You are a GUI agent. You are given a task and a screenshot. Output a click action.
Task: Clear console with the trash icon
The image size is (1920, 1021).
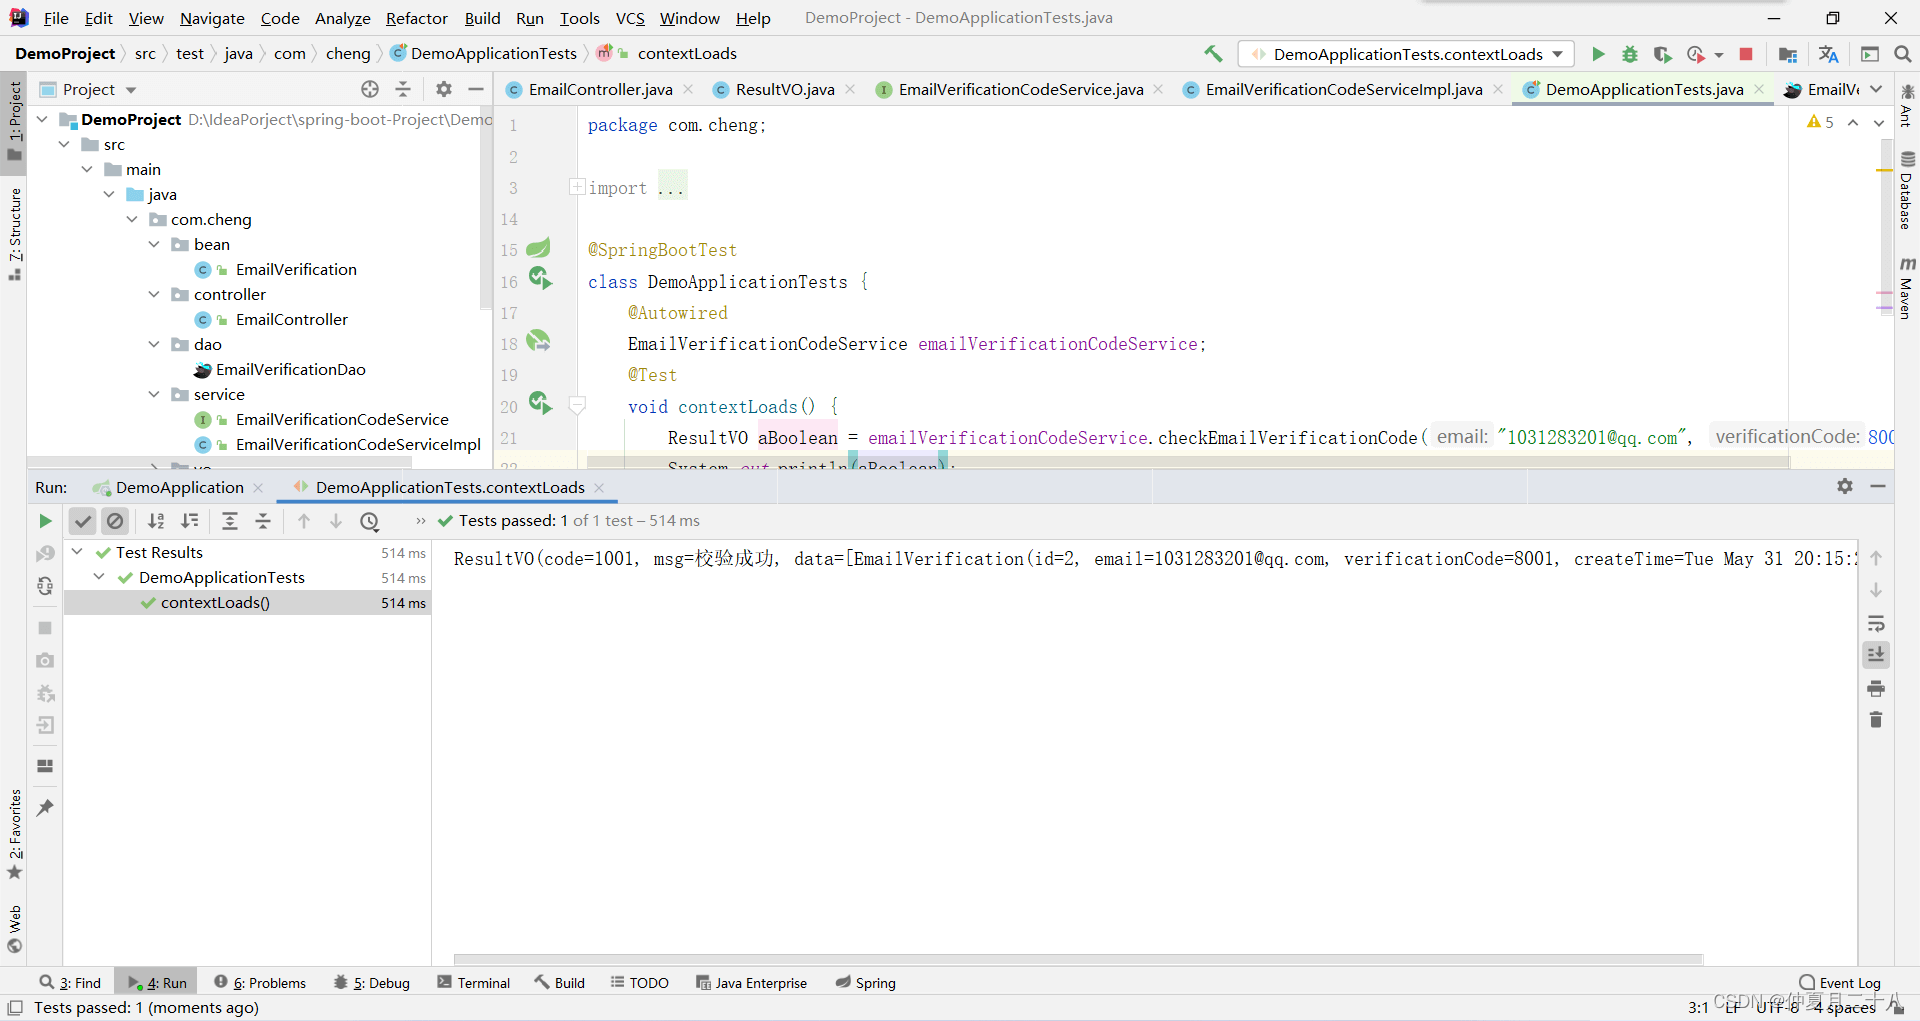pyautogui.click(x=1876, y=720)
